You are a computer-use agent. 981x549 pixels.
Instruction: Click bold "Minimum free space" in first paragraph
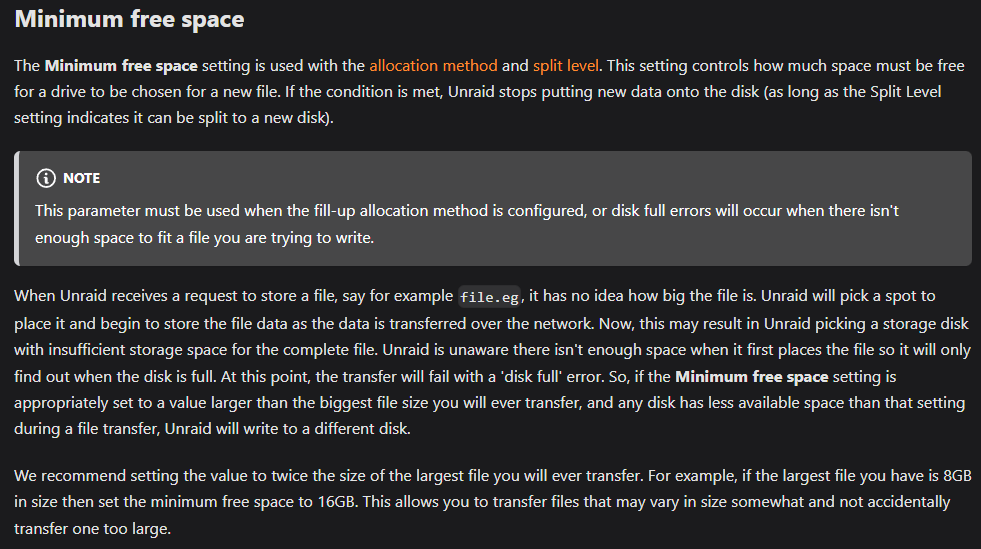coord(121,66)
